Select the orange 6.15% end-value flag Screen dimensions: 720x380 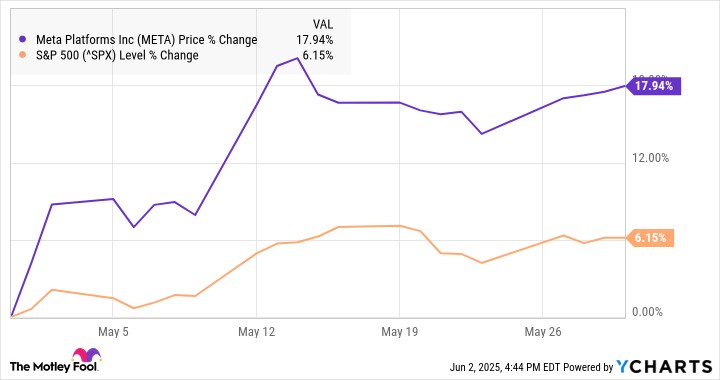[650, 238]
